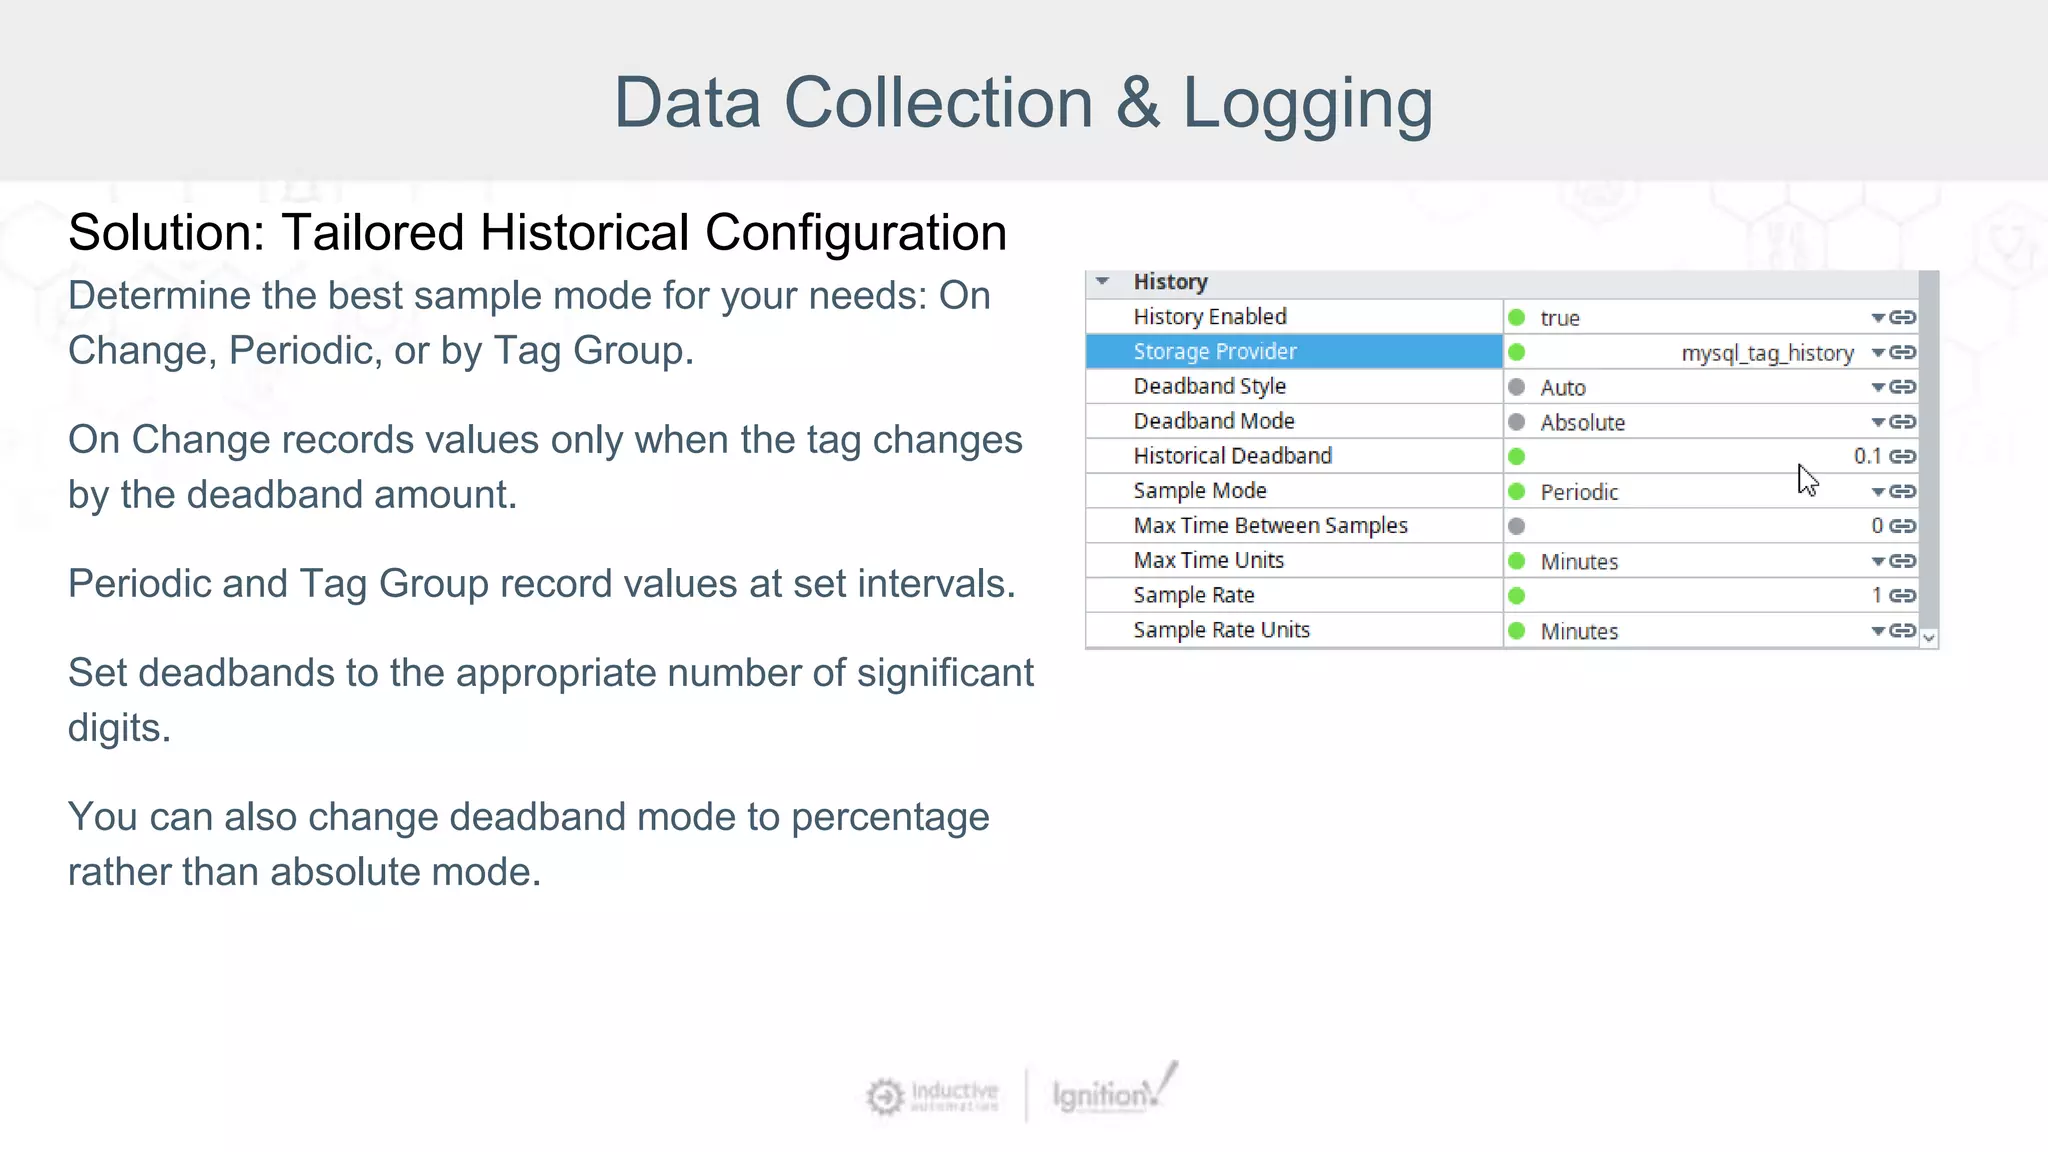Click the true value of History Enabled
This screenshot has width=2048, height=1152.
(x=1560, y=318)
